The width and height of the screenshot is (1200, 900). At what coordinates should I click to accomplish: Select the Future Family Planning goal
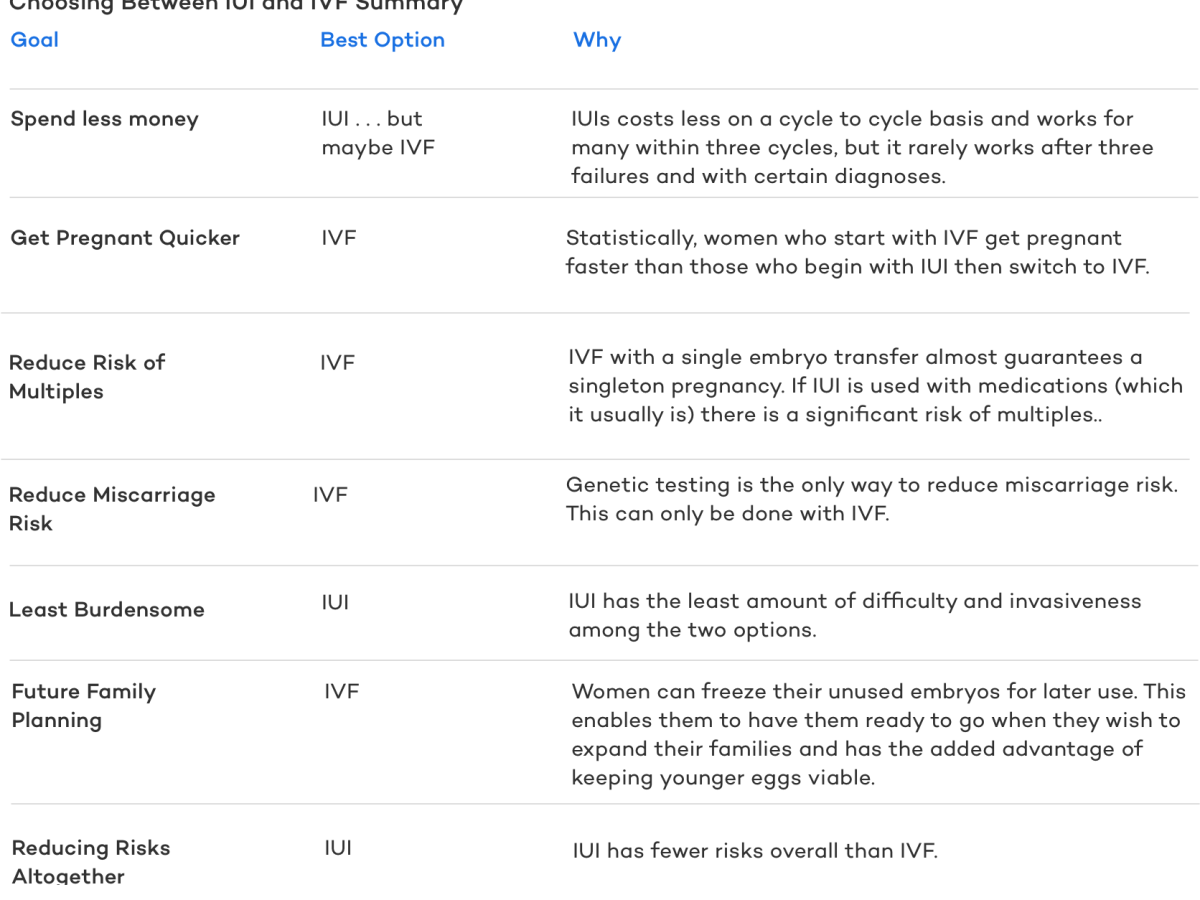pos(84,706)
